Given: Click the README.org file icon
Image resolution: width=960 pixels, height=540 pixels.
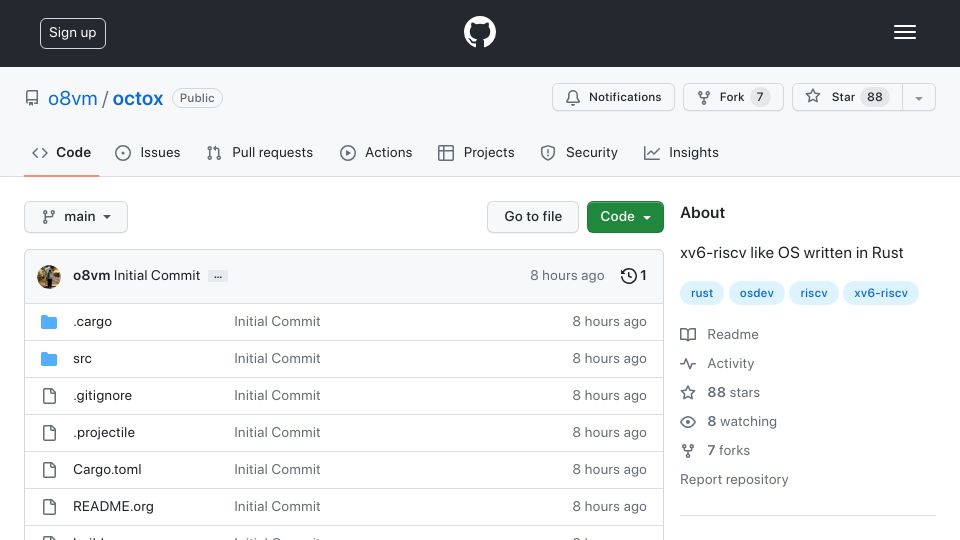Looking at the screenshot, I should point(50,507).
